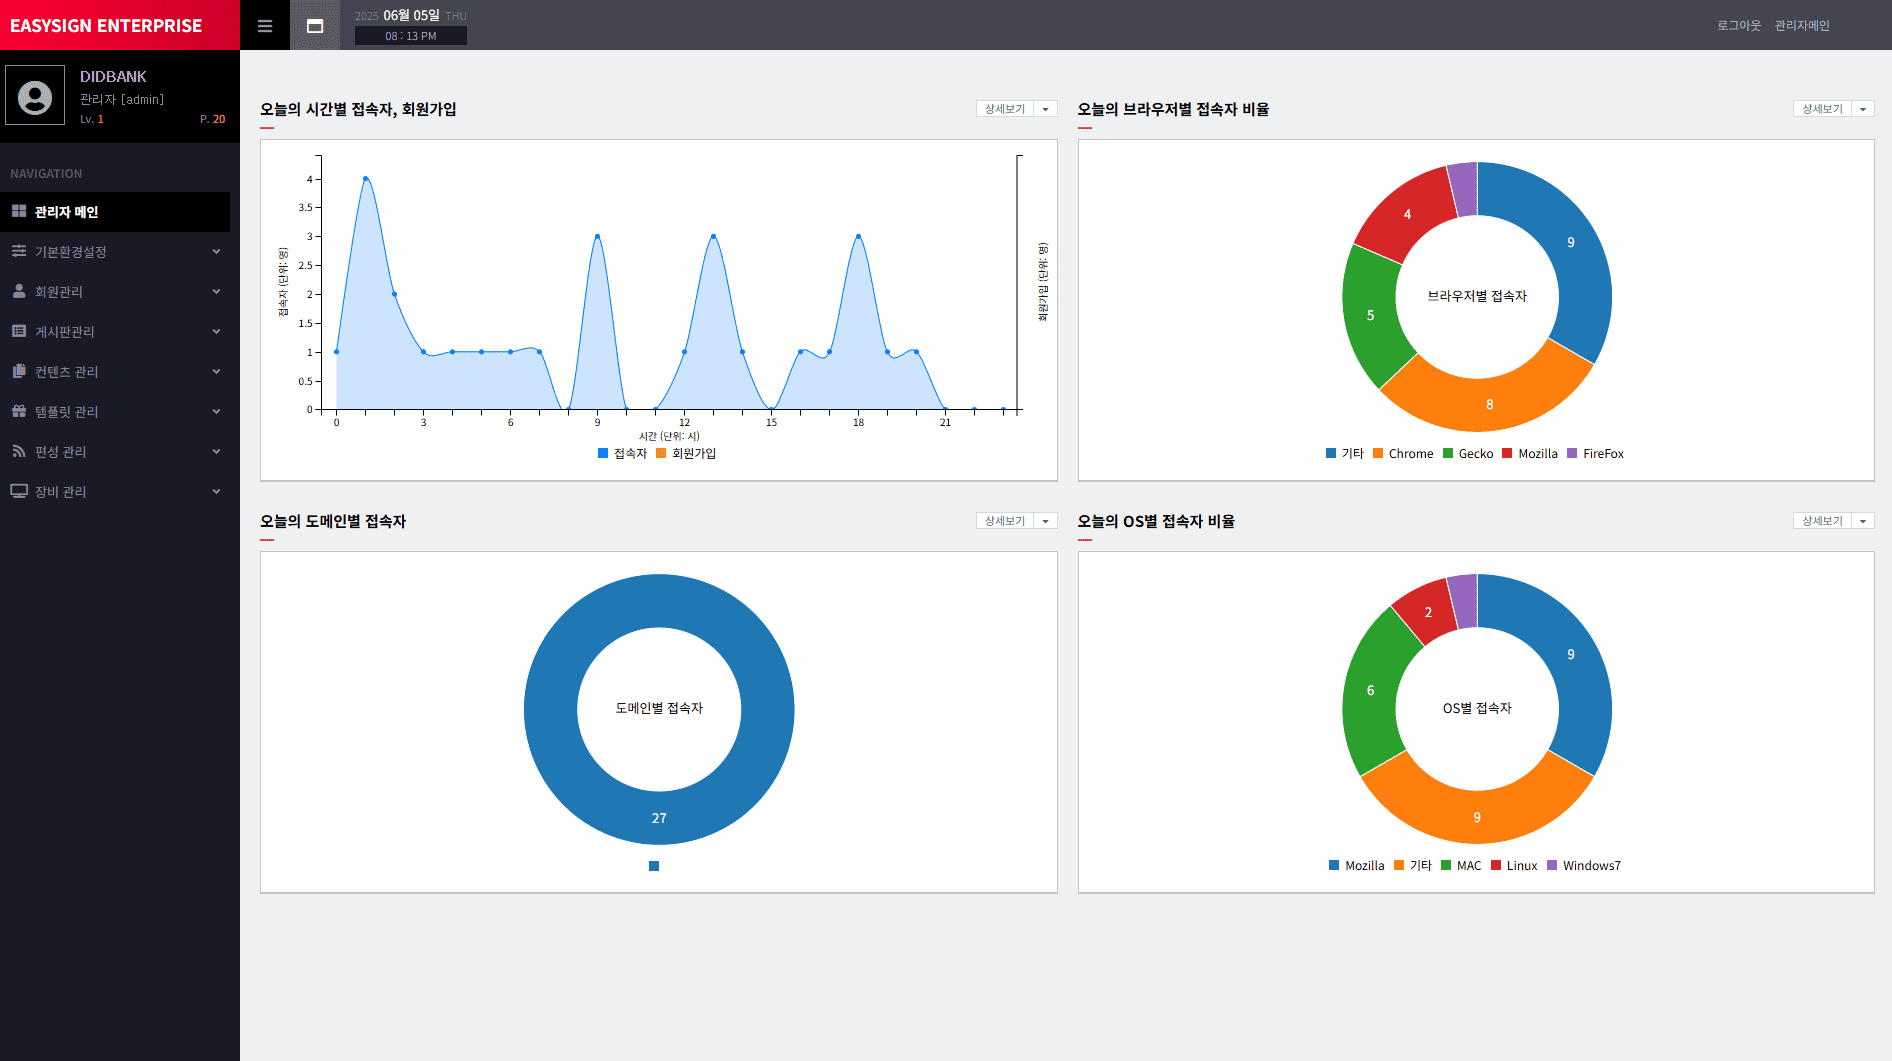The height and width of the screenshot is (1061, 1892).
Task: Open dropdown arrow beside OS별 상세보기
Action: coord(1863,521)
